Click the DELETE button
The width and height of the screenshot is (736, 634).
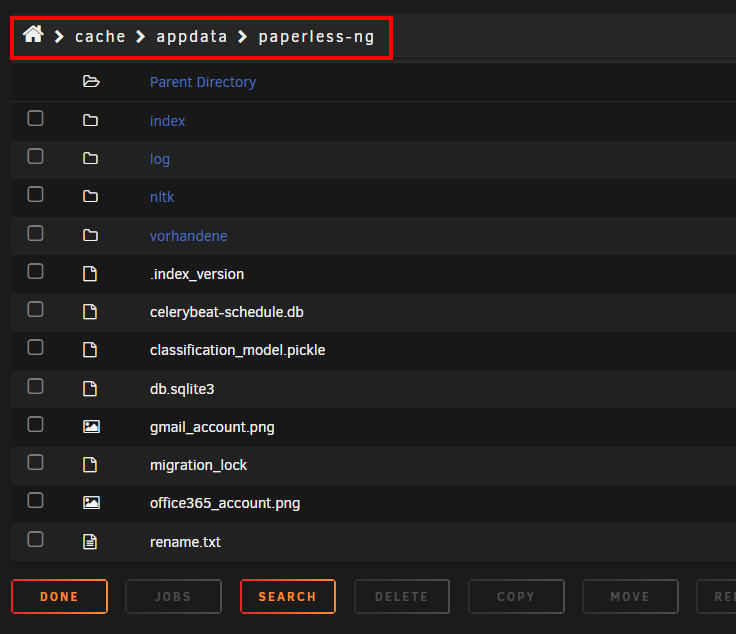[402, 596]
